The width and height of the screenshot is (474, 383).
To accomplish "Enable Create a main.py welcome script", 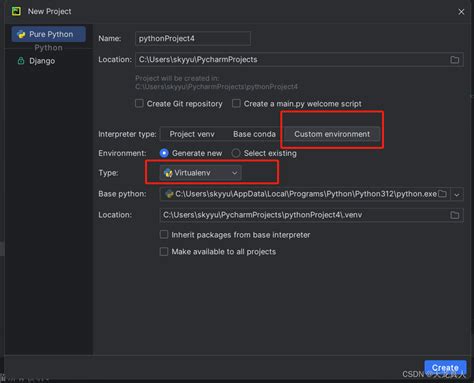I will [236, 103].
